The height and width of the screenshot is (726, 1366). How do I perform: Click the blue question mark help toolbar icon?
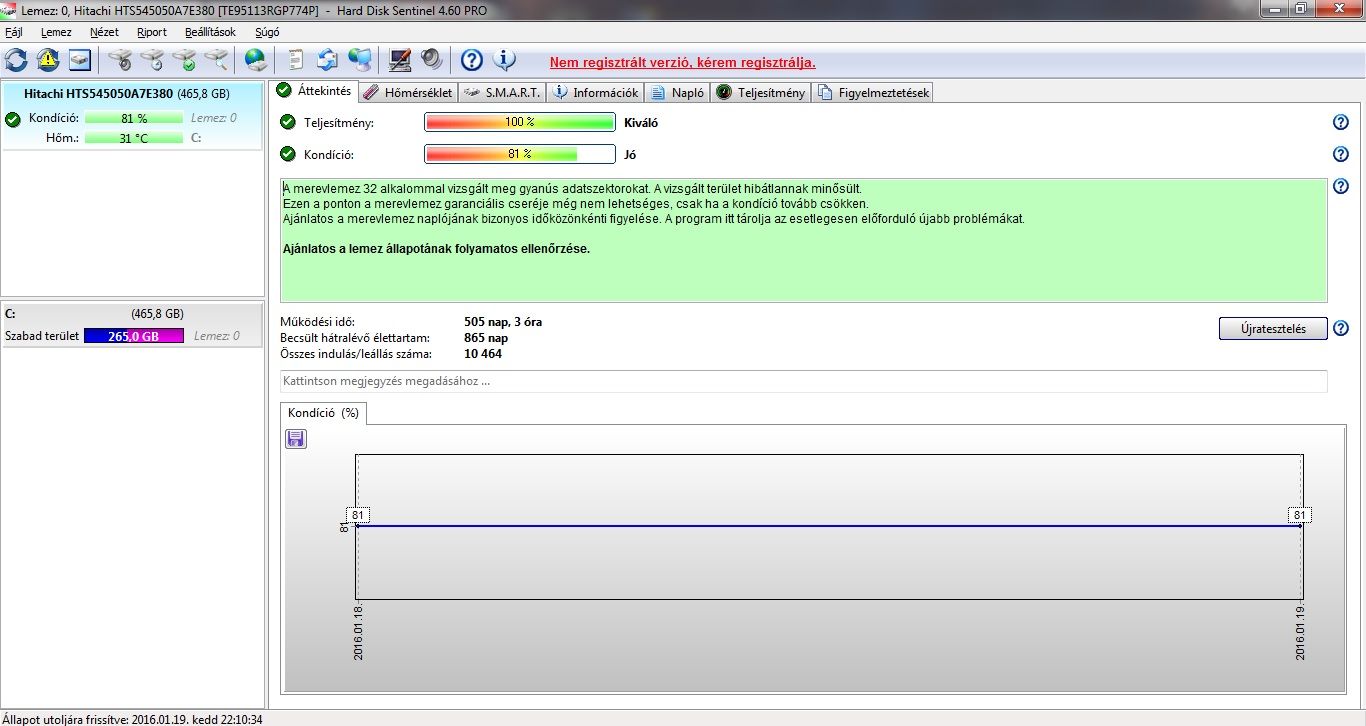pyautogui.click(x=472, y=60)
